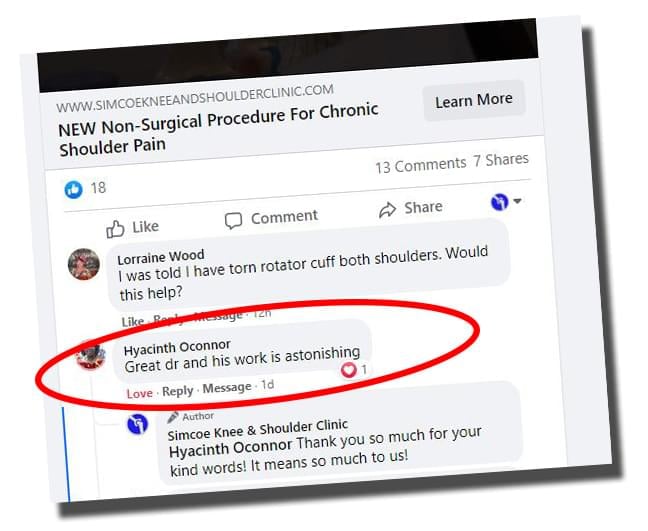Click Reply under Hyacinth's comment
This screenshot has height=531, width=648.
coord(178,391)
